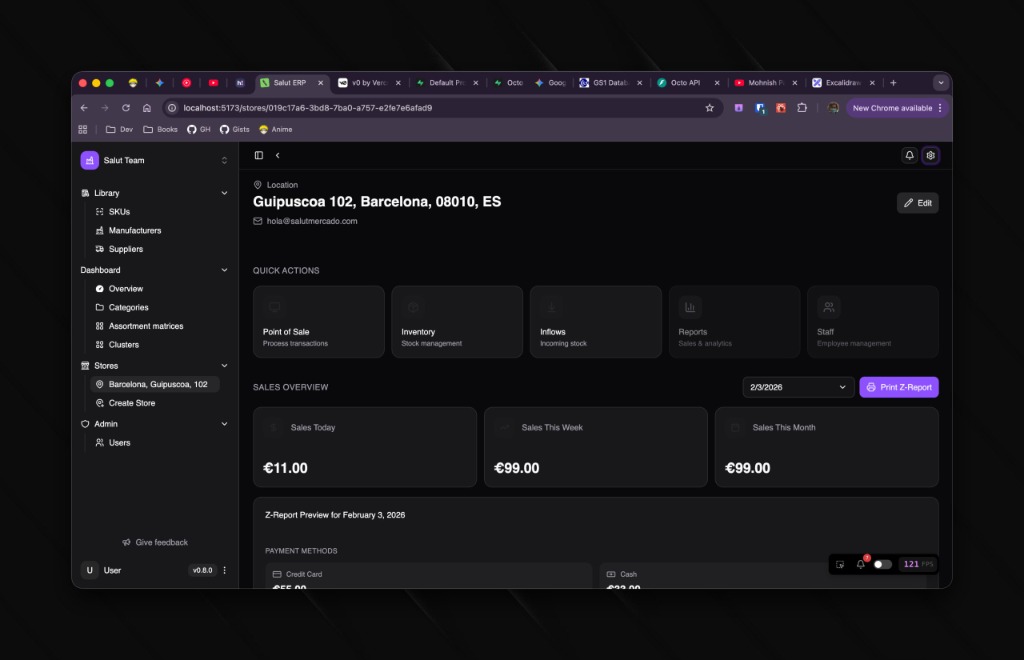
Task: Open the 2/3/2026 date picker dropdown
Action: click(x=797, y=387)
